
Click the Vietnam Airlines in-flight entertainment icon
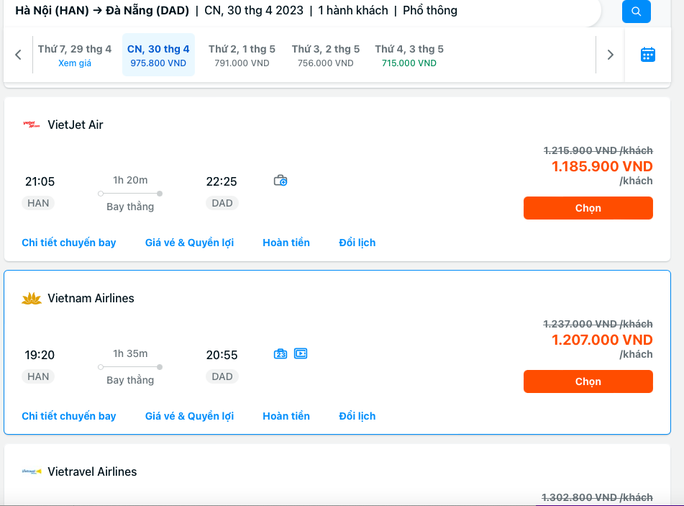click(x=300, y=354)
